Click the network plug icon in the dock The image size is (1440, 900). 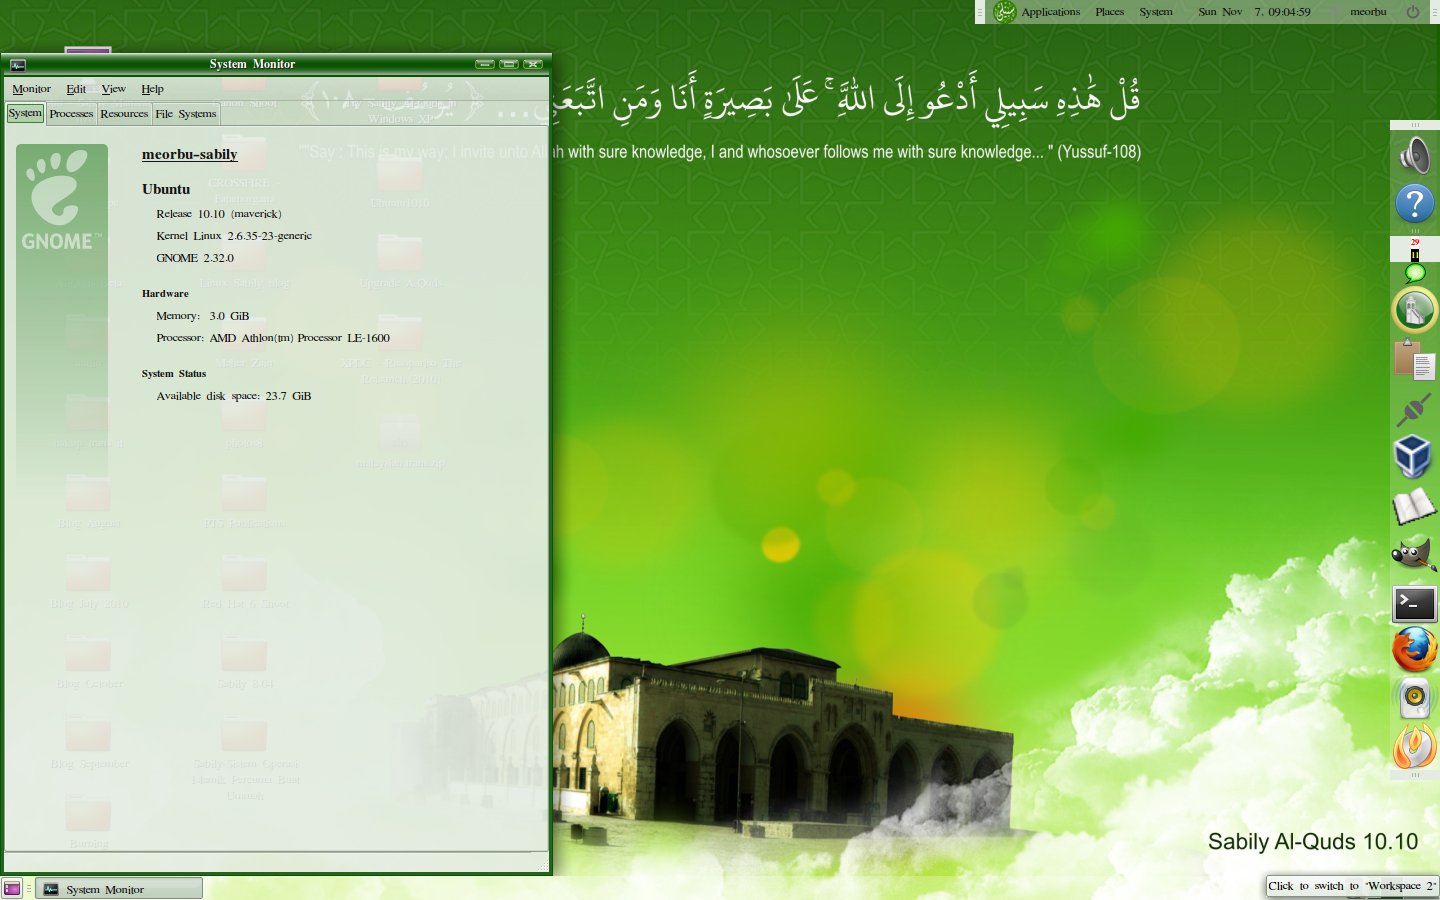click(1414, 410)
